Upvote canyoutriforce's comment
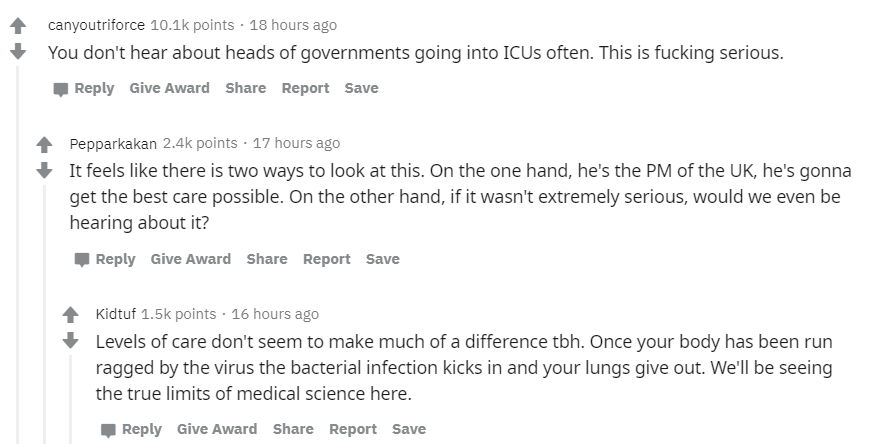Viewport: 885px width, 444px height. point(18,25)
